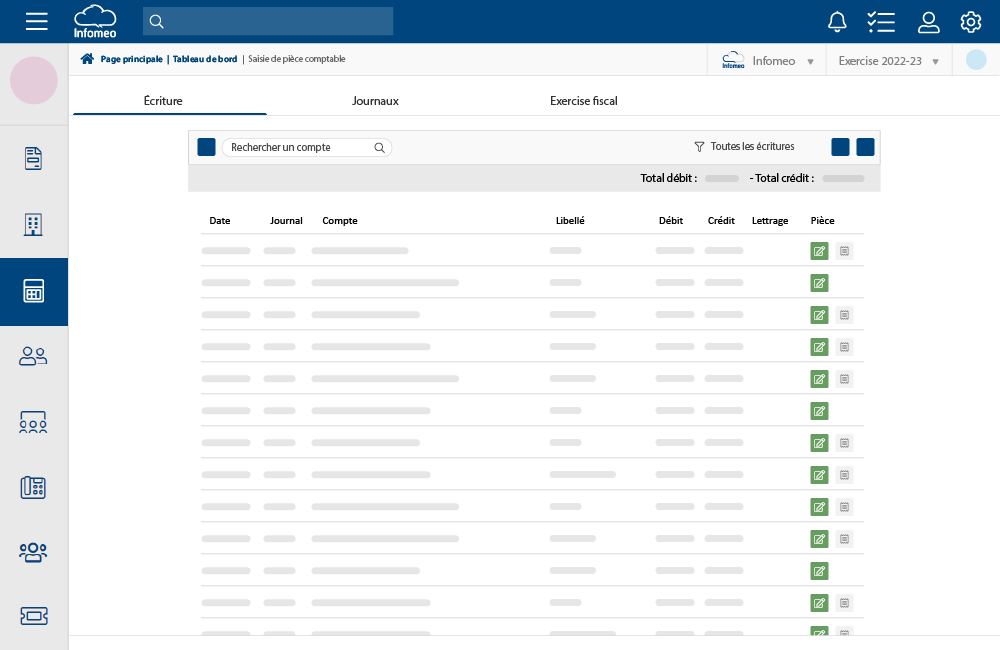Open the settings gear
Screen dimensions: 1000x650
coord(970,21)
